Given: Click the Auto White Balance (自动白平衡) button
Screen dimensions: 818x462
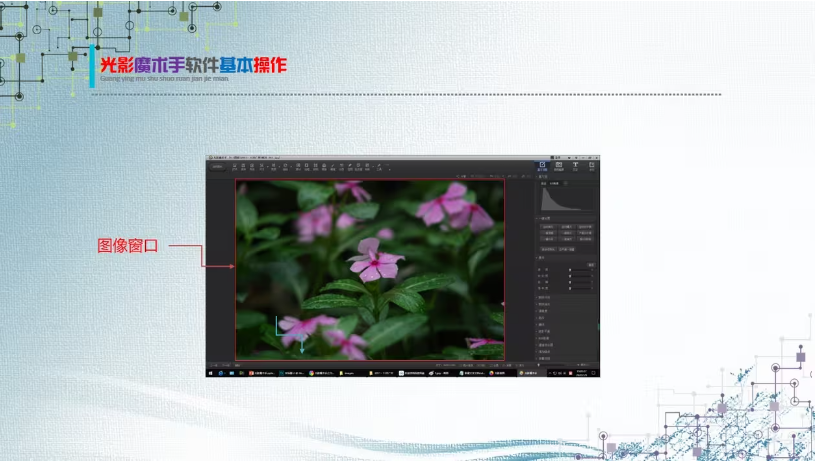Looking at the screenshot, I should click(x=585, y=227).
